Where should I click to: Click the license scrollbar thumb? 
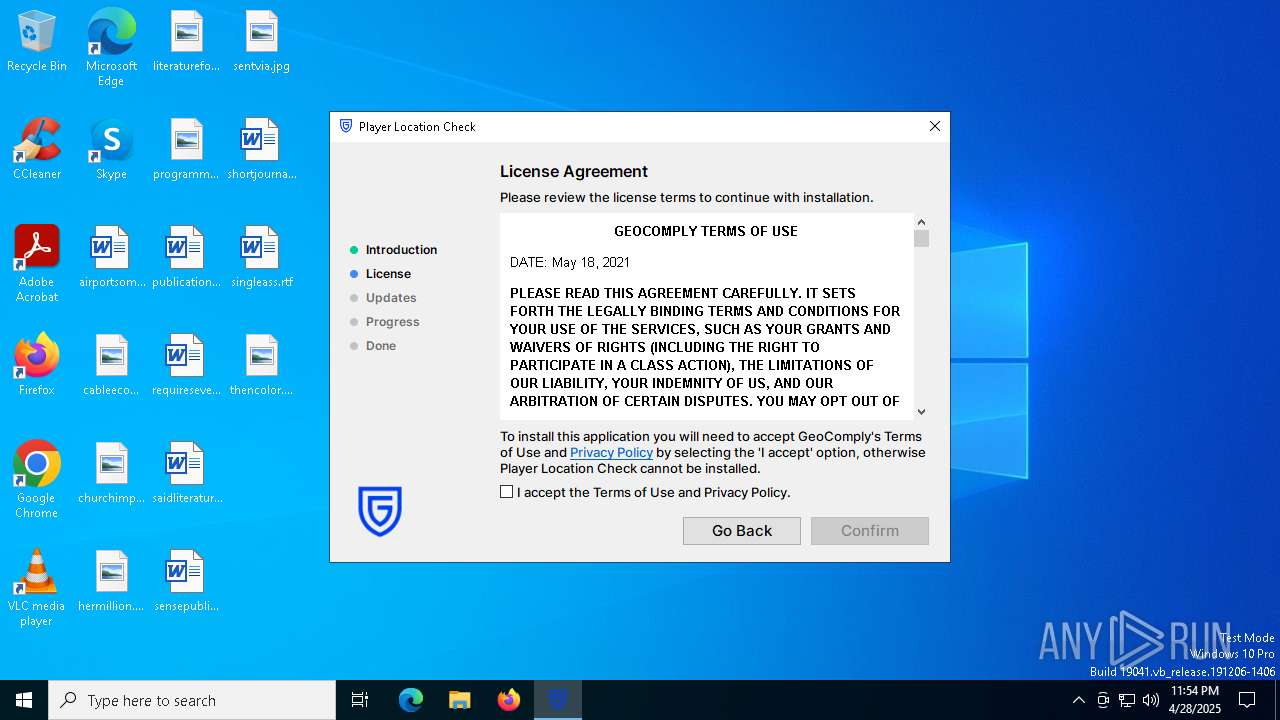(922, 239)
